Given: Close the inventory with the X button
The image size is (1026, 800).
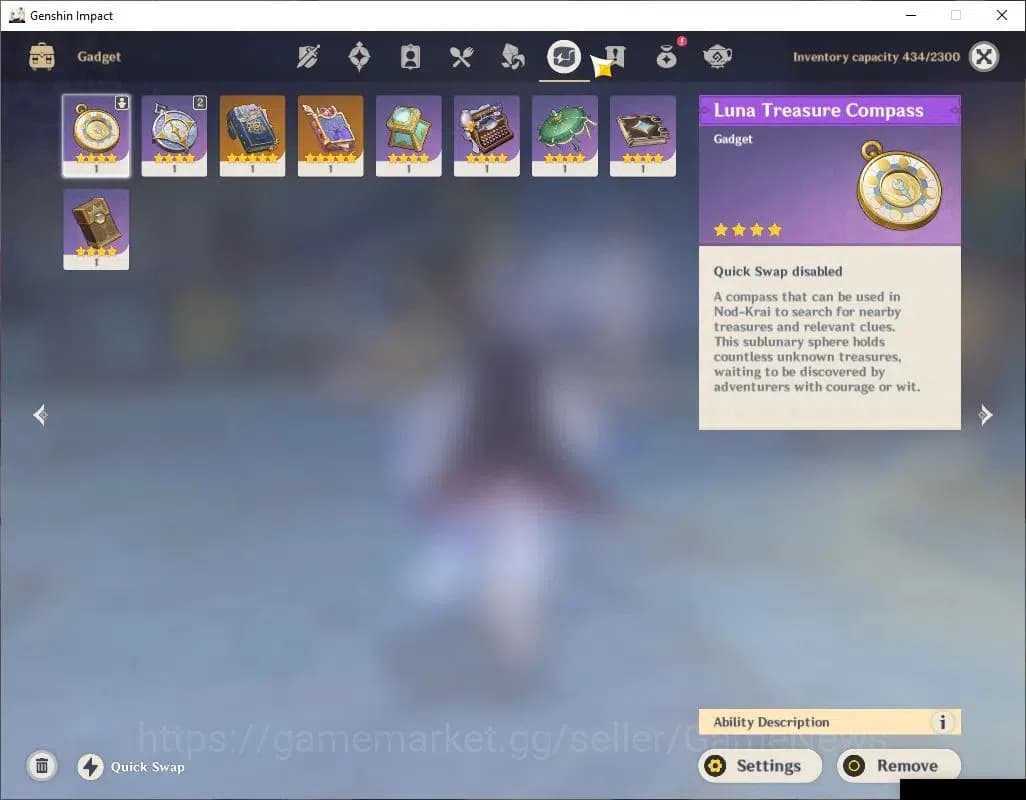Looking at the screenshot, I should click(x=984, y=57).
